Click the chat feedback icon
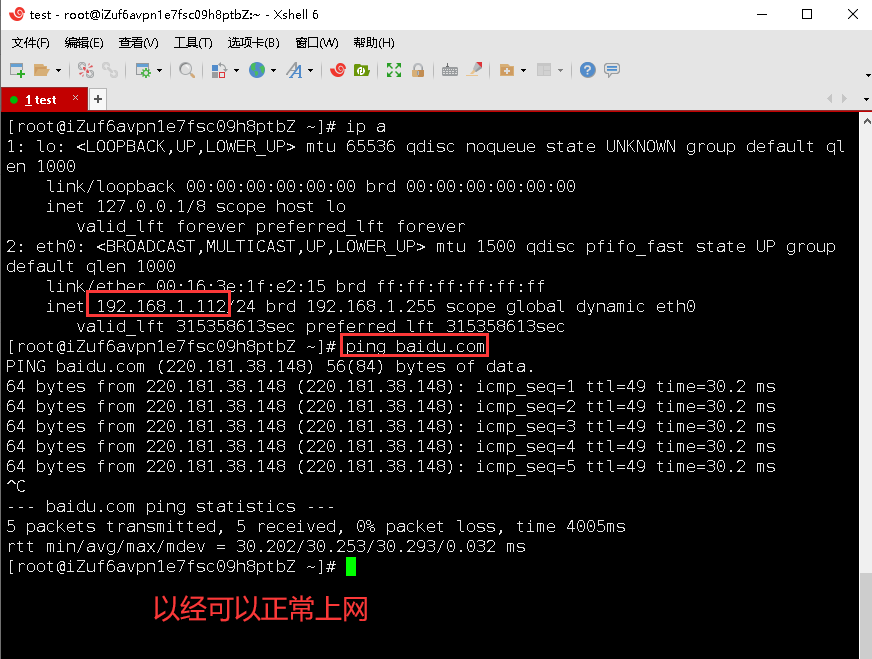This screenshot has height=659, width=872. (x=612, y=70)
